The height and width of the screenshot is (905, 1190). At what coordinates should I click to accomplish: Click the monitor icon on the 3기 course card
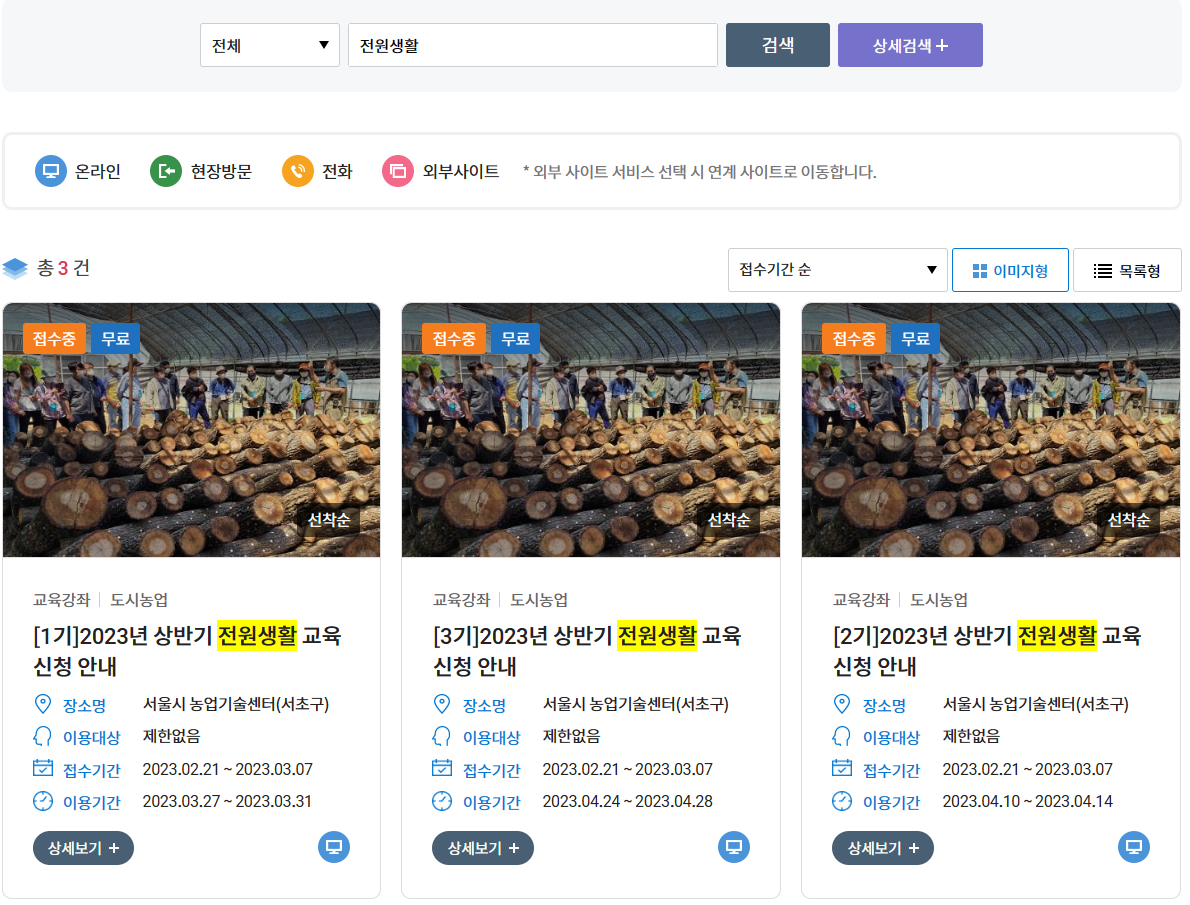(734, 847)
